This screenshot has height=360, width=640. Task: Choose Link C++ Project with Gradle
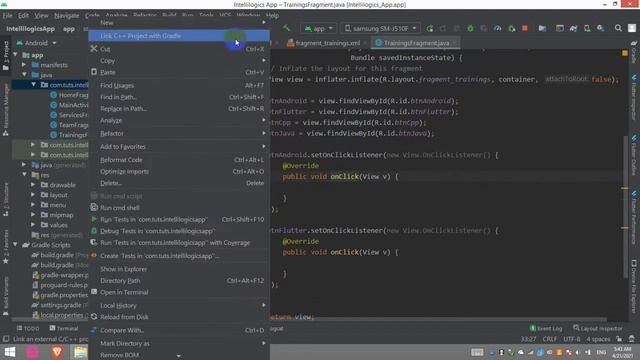[x=179, y=36]
